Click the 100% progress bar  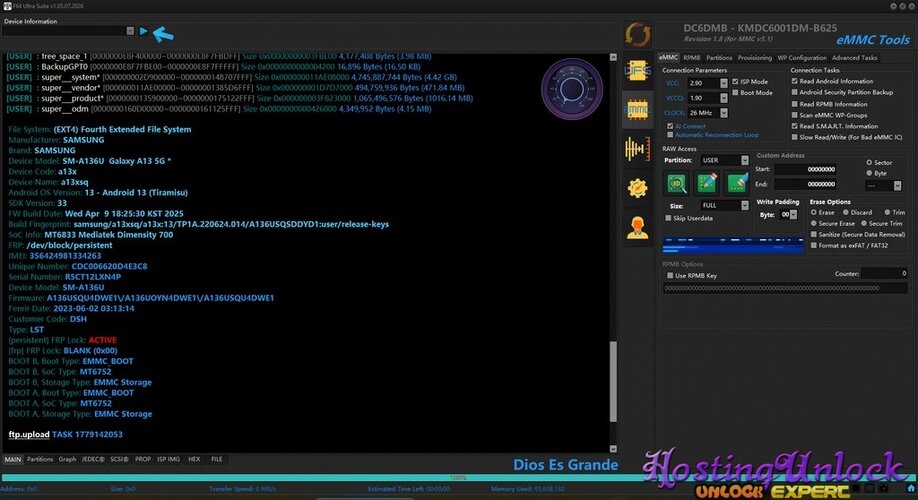coord(457,478)
